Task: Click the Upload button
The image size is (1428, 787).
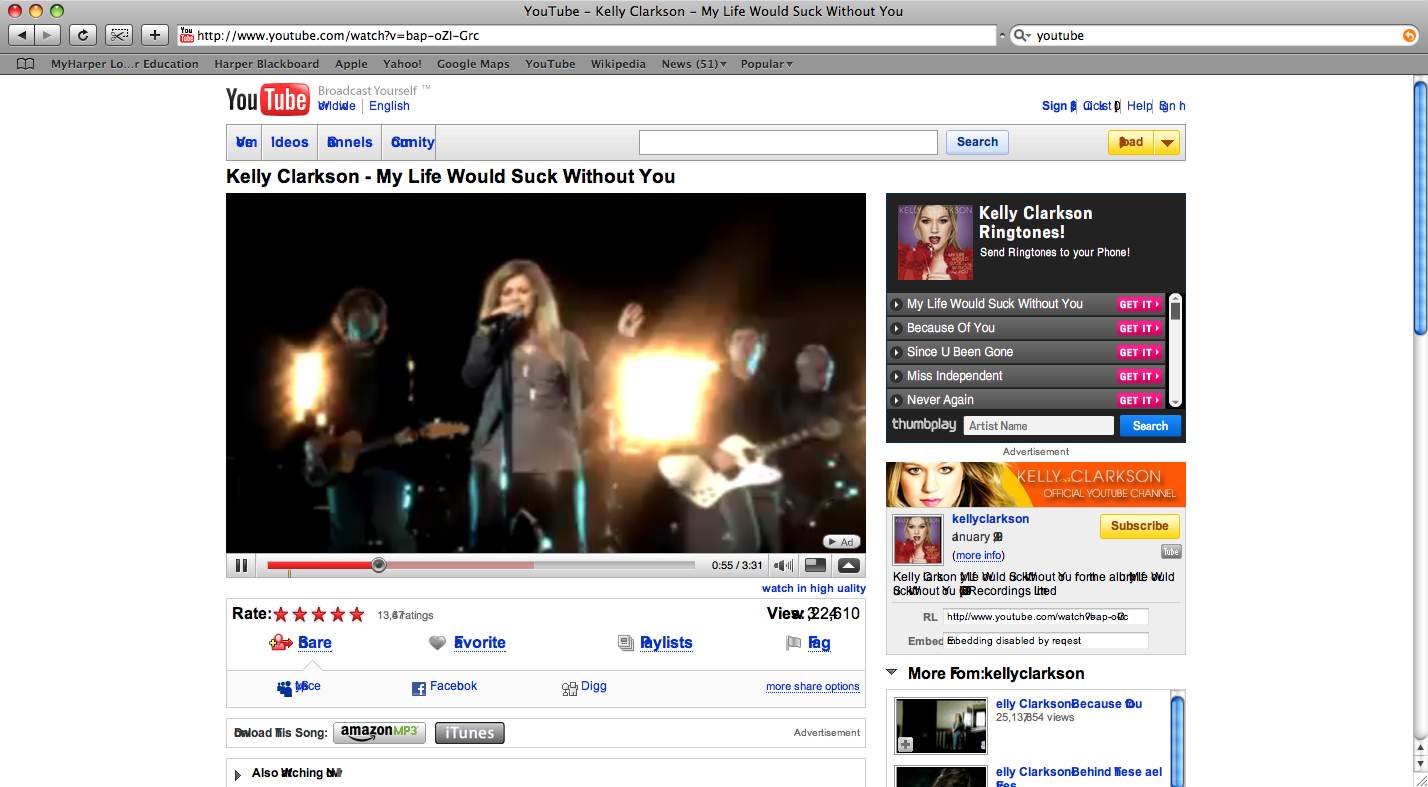Action: 1131,143
